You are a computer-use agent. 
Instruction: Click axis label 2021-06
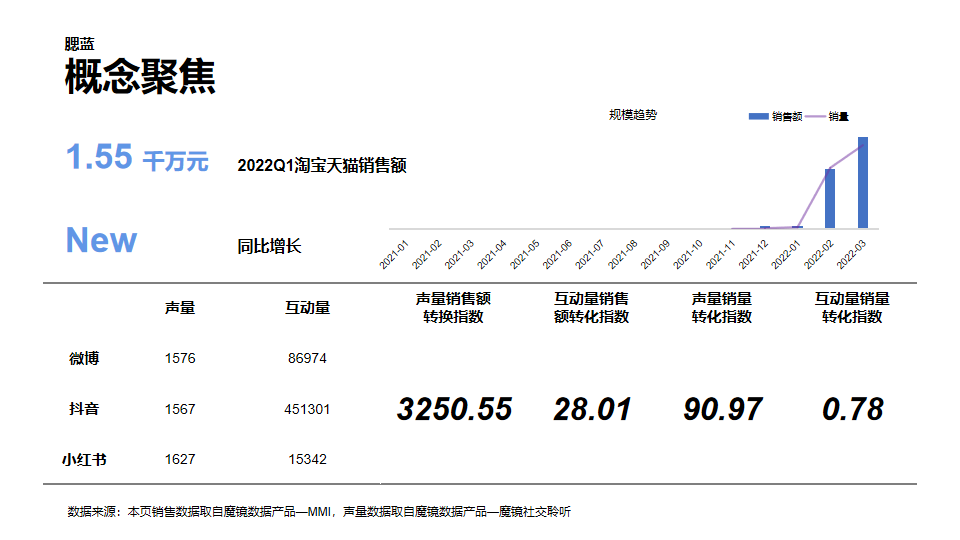click(557, 255)
